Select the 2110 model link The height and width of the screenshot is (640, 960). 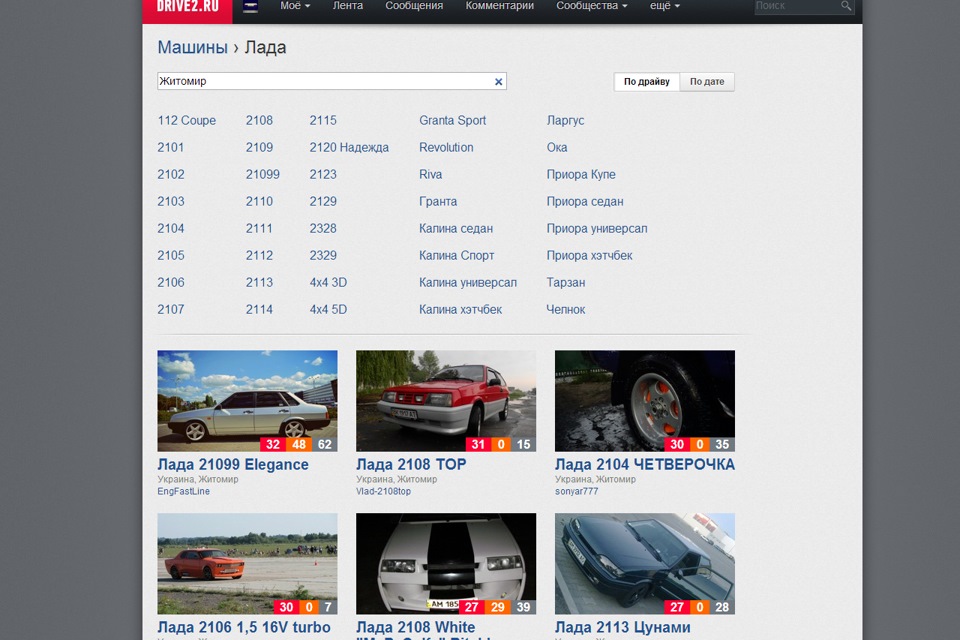click(260, 201)
